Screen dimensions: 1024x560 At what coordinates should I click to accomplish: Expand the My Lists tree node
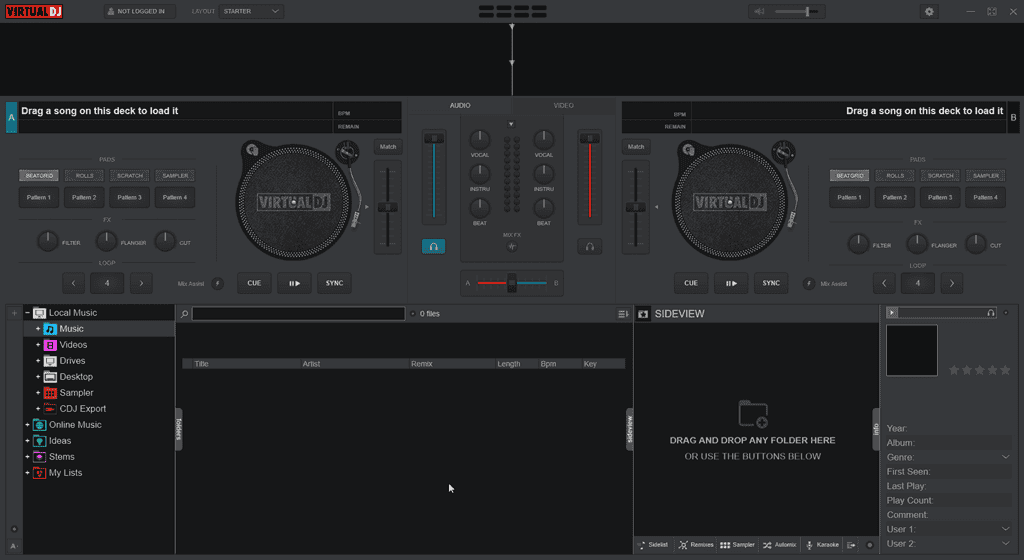pyautogui.click(x=27, y=473)
